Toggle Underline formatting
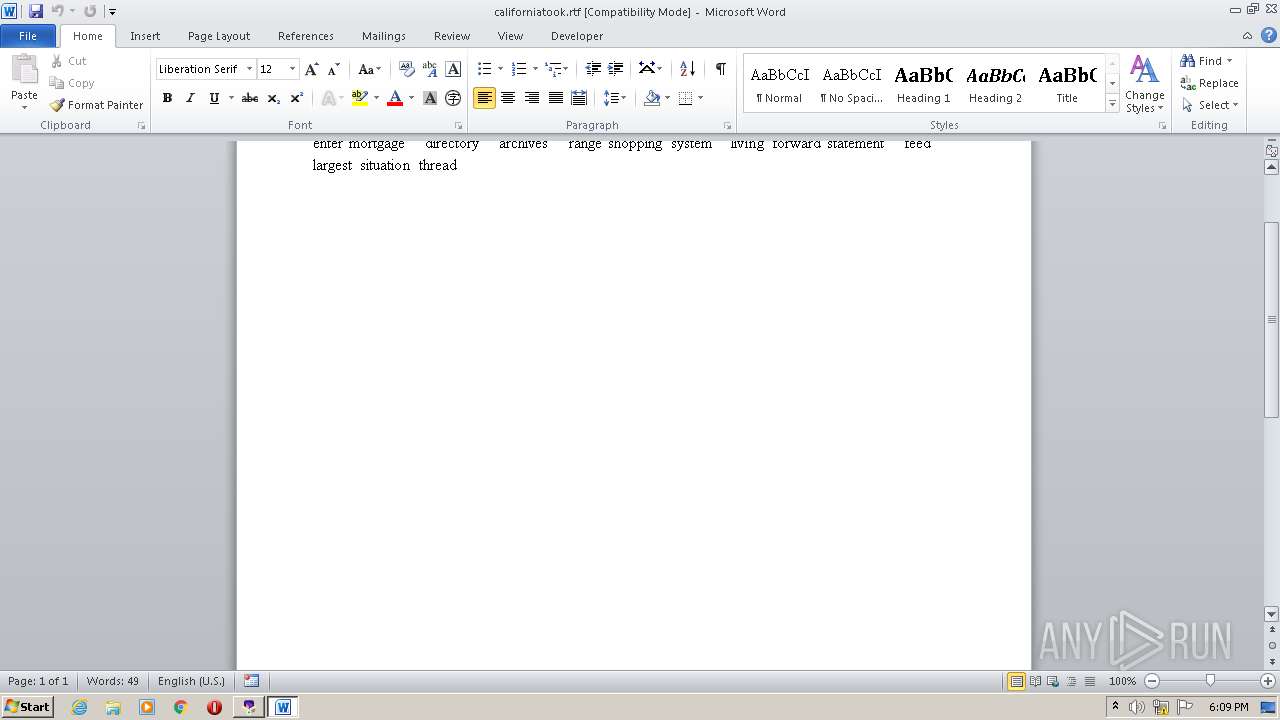The image size is (1280, 720). pos(213,98)
